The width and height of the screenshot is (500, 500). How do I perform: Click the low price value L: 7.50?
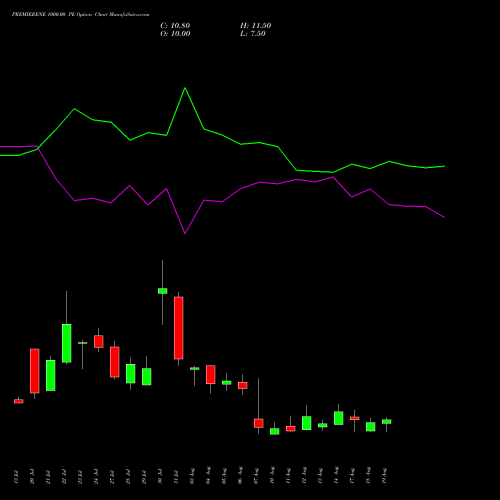pyautogui.click(x=253, y=34)
